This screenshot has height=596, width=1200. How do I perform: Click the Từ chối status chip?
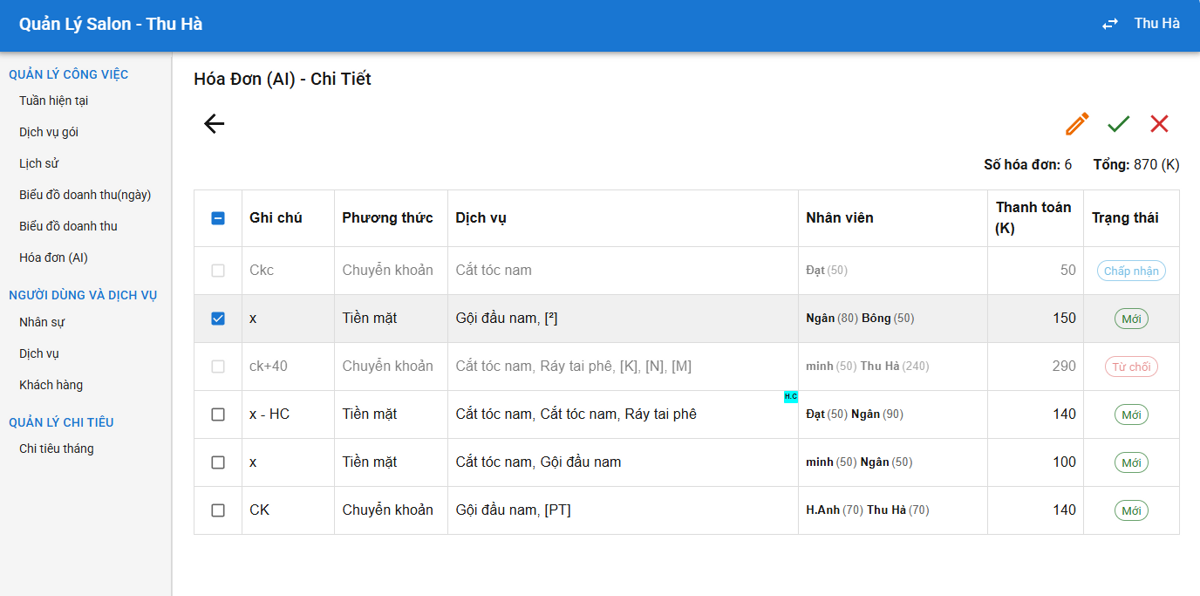[x=1131, y=367]
